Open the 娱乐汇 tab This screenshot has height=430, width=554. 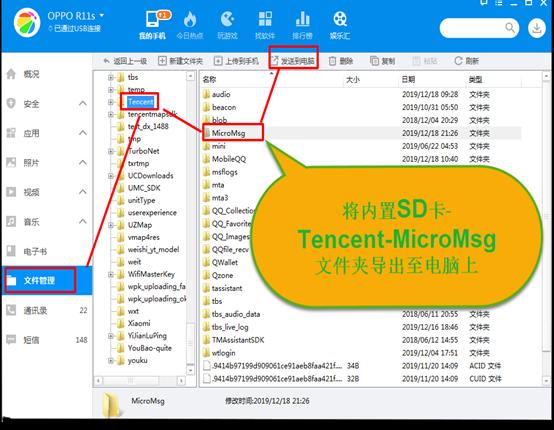coord(340,25)
